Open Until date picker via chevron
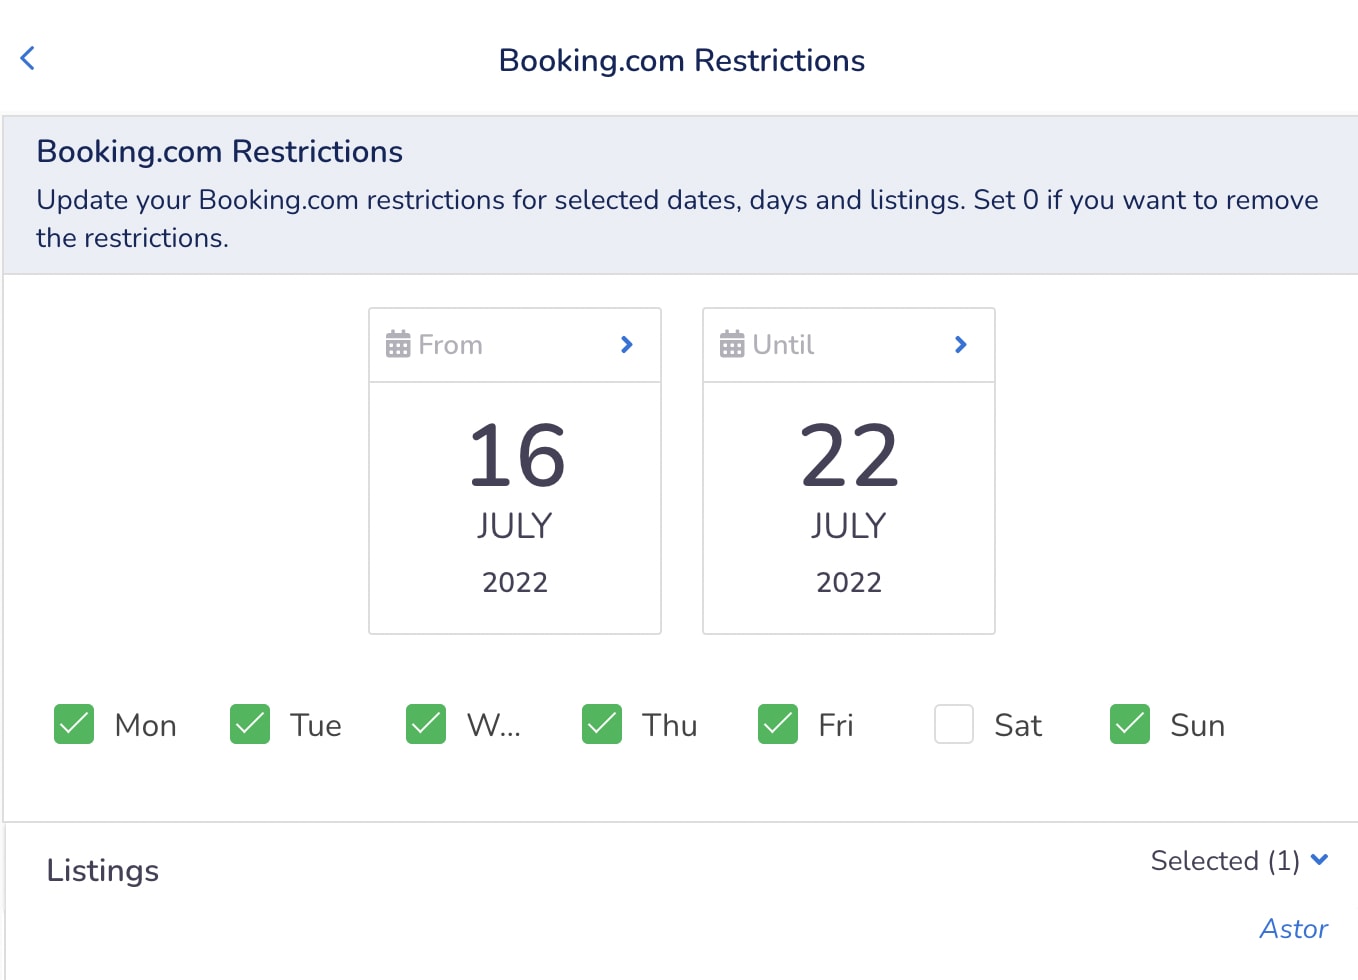 [x=961, y=344]
